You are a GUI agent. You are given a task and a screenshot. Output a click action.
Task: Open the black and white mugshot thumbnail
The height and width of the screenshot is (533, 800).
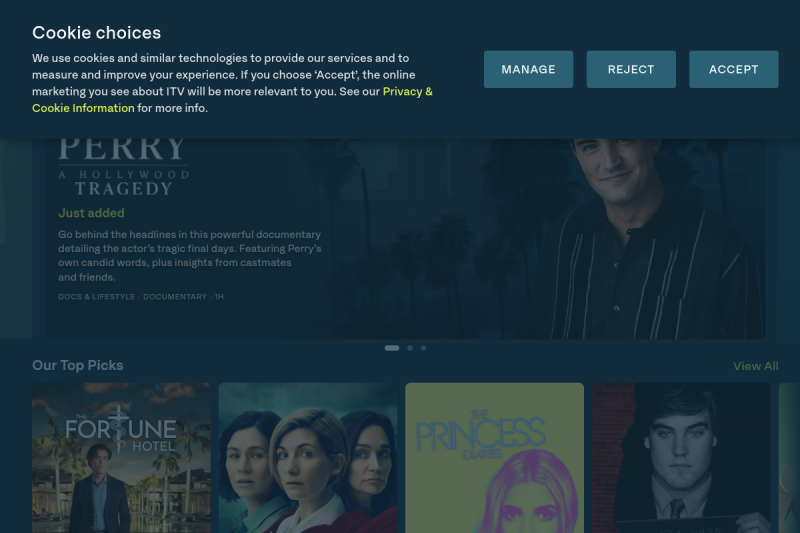click(681, 458)
